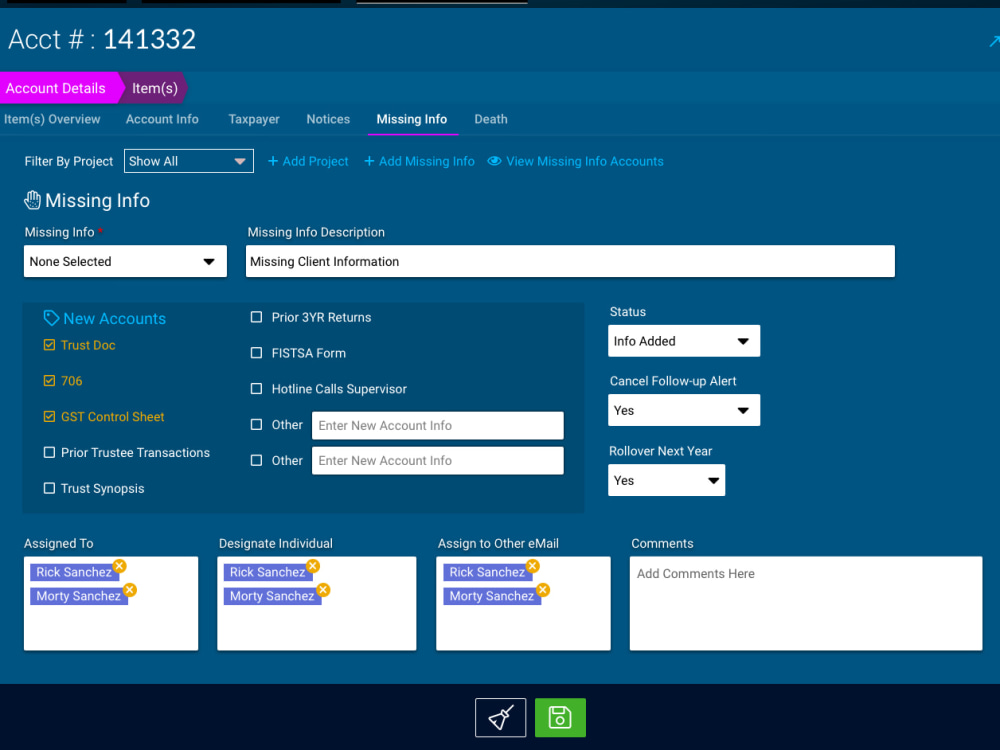Image resolution: width=1000 pixels, height=750 pixels.
Task: Switch to the Item(s) Overview tab
Action: tap(52, 119)
